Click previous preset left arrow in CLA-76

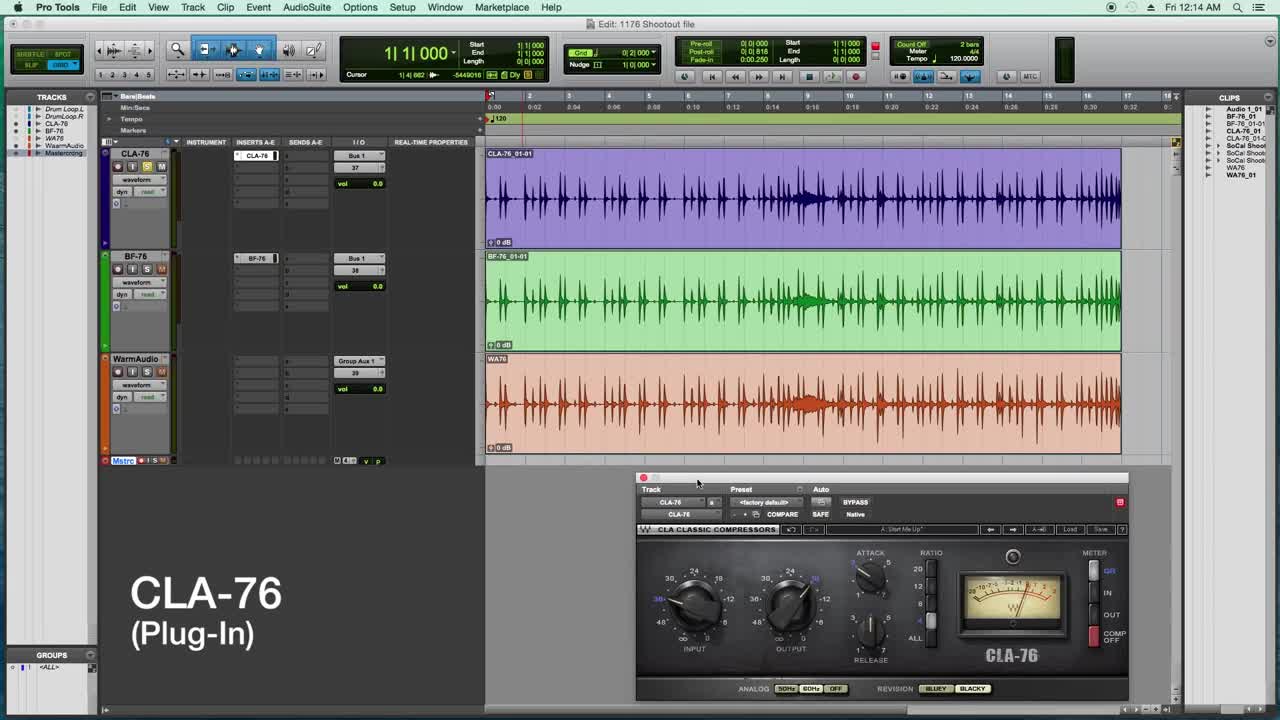(990, 529)
